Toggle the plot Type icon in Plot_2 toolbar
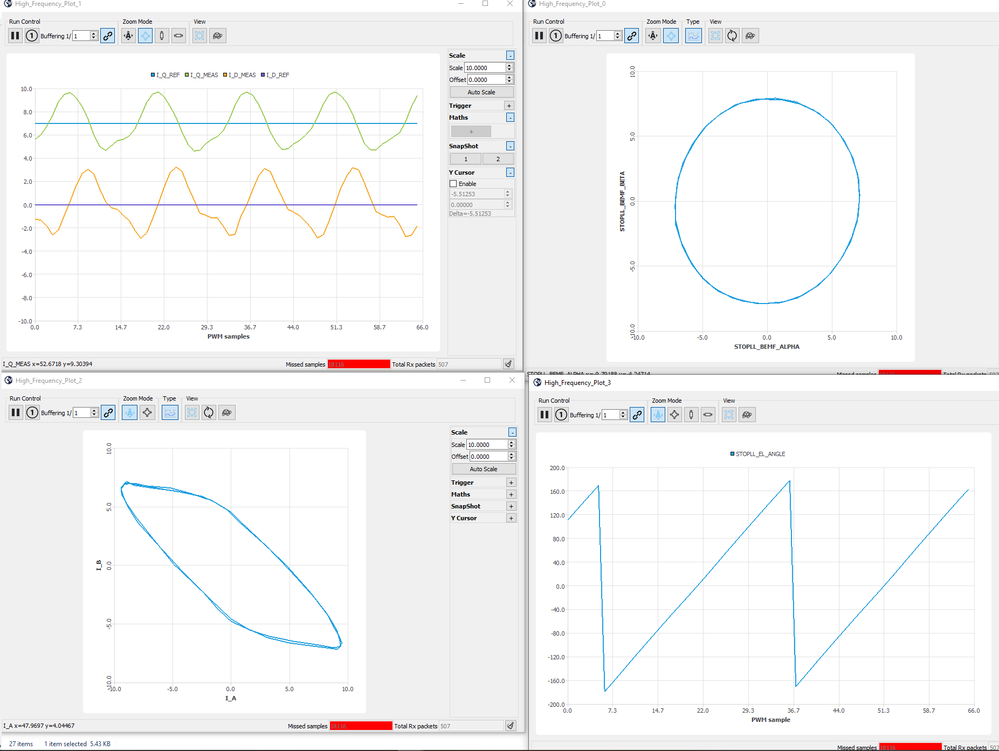The width and height of the screenshot is (999, 751). (x=169, y=412)
